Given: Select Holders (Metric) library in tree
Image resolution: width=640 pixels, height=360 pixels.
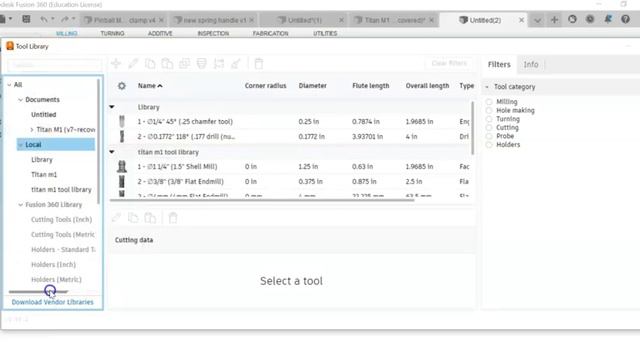Looking at the screenshot, I should tap(56, 280).
